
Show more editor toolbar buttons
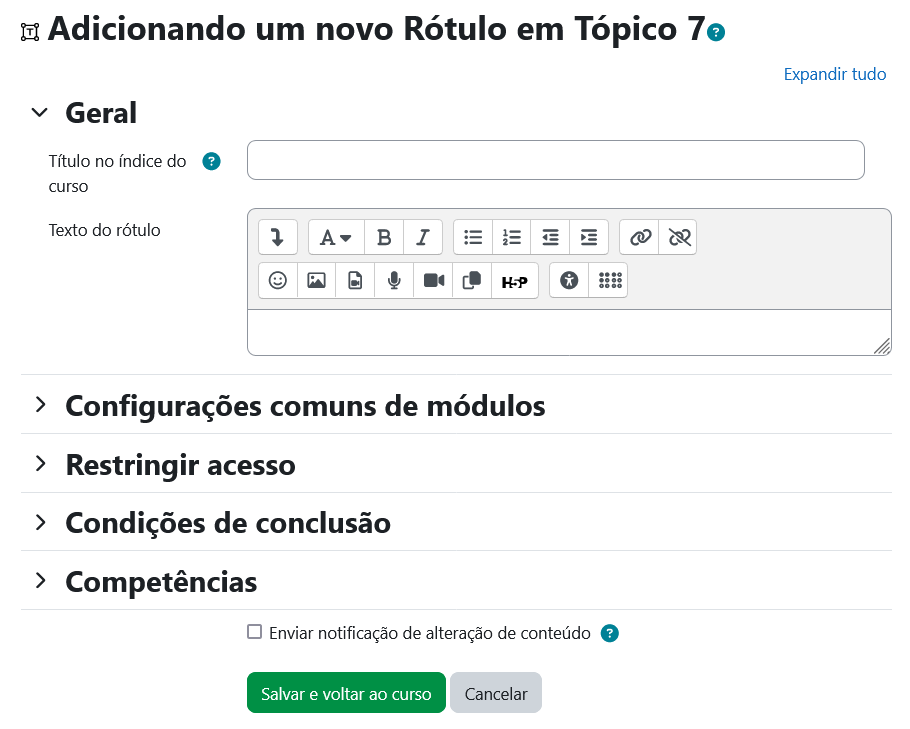tap(278, 237)
